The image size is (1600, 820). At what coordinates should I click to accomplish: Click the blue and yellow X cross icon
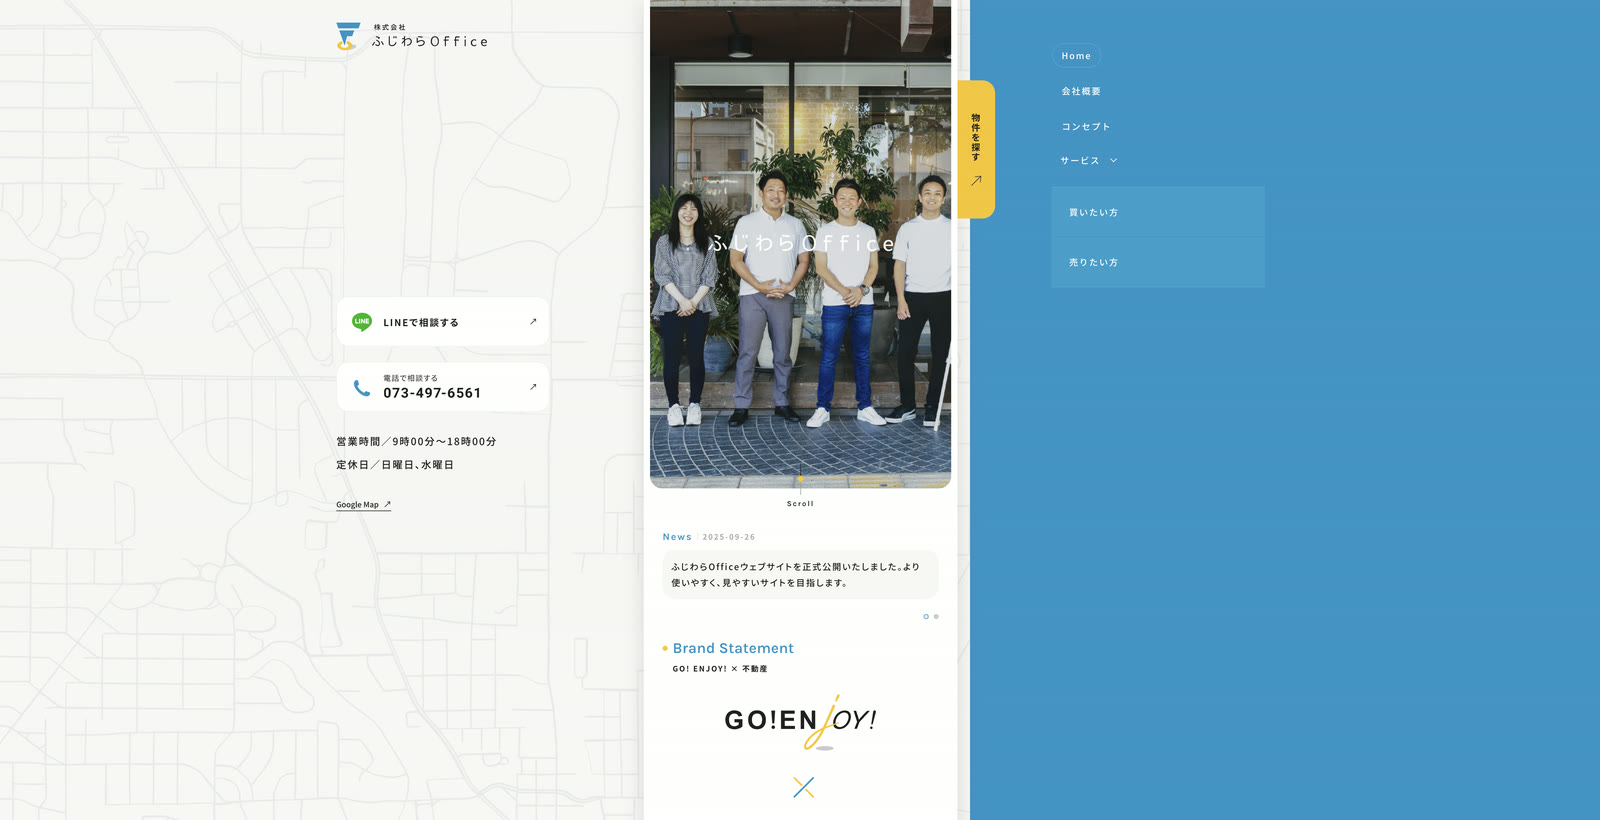click(x=803, y=788)
